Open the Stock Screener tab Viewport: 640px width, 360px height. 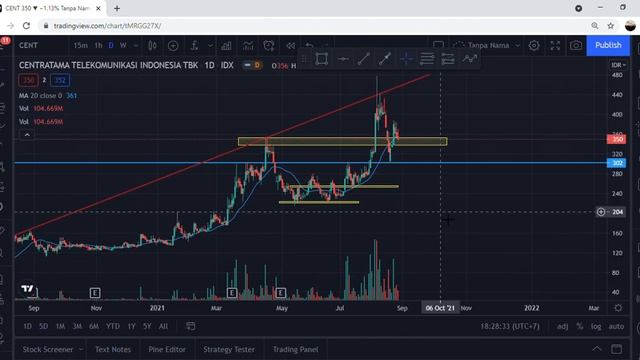(x=48, y=349)
